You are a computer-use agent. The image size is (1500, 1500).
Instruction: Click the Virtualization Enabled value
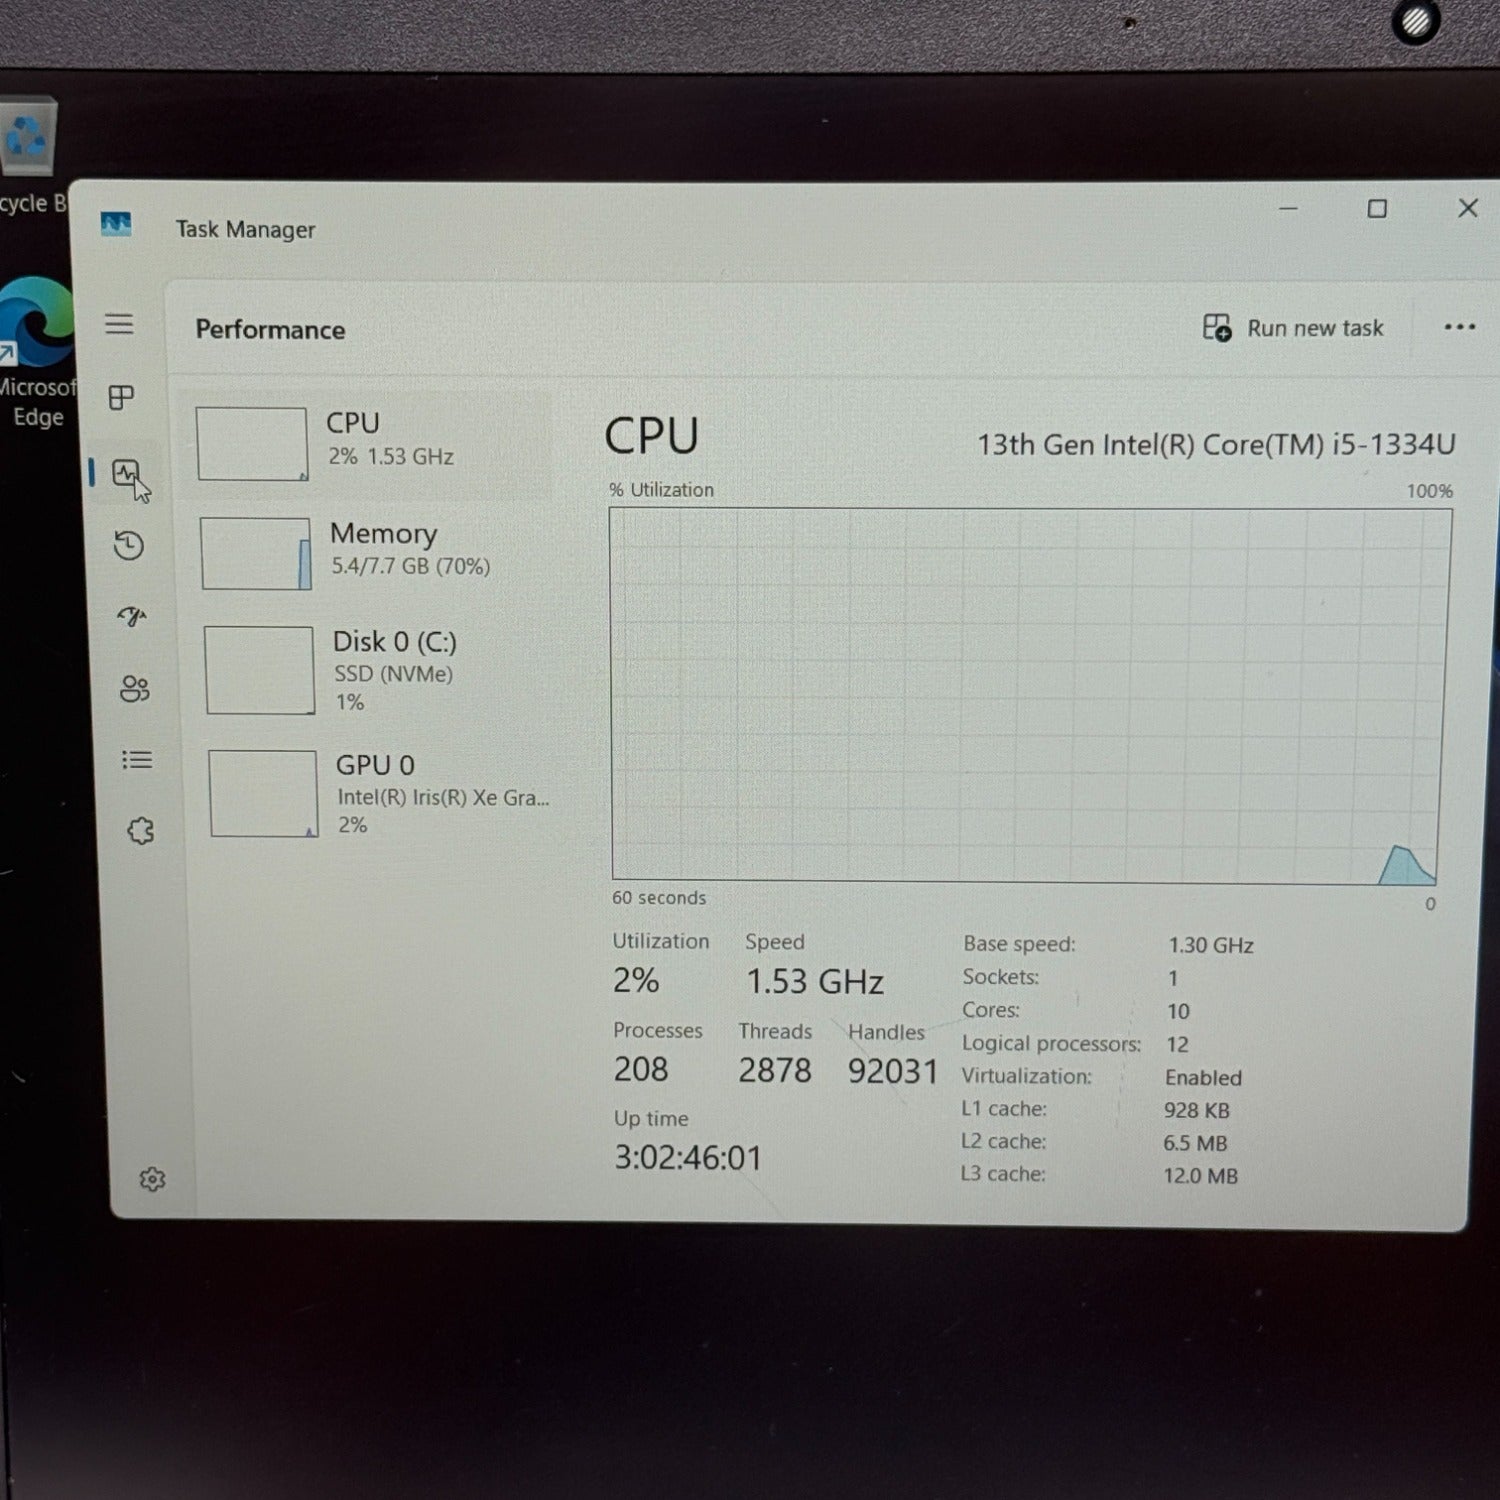click(x=1203, y=1078)
